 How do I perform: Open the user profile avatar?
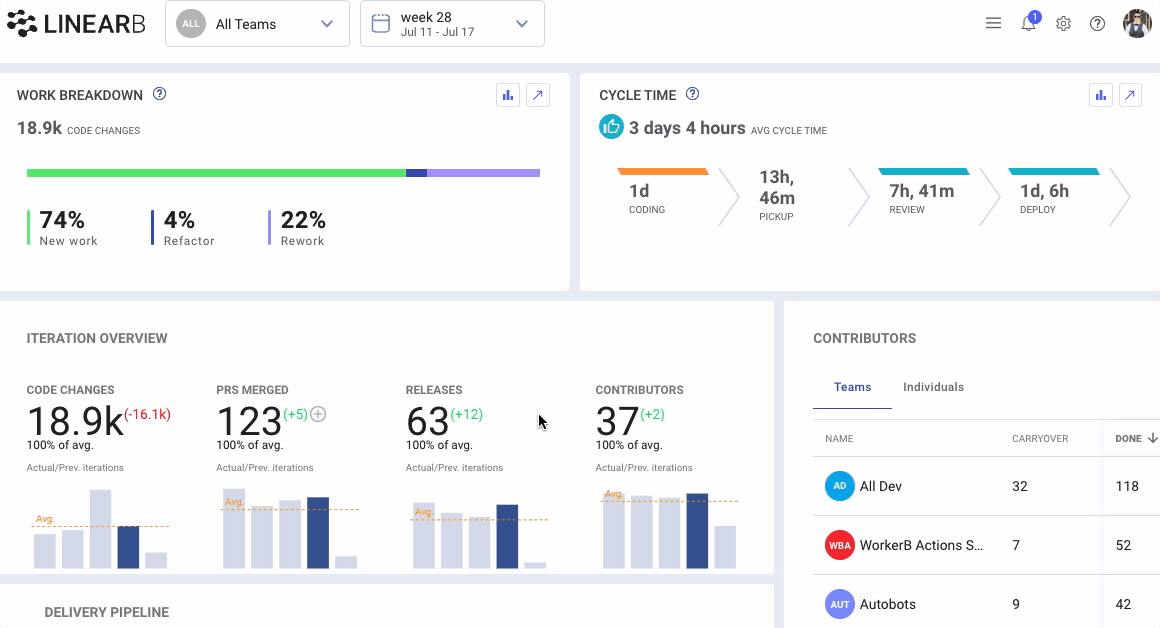(x=1137, y=24)
